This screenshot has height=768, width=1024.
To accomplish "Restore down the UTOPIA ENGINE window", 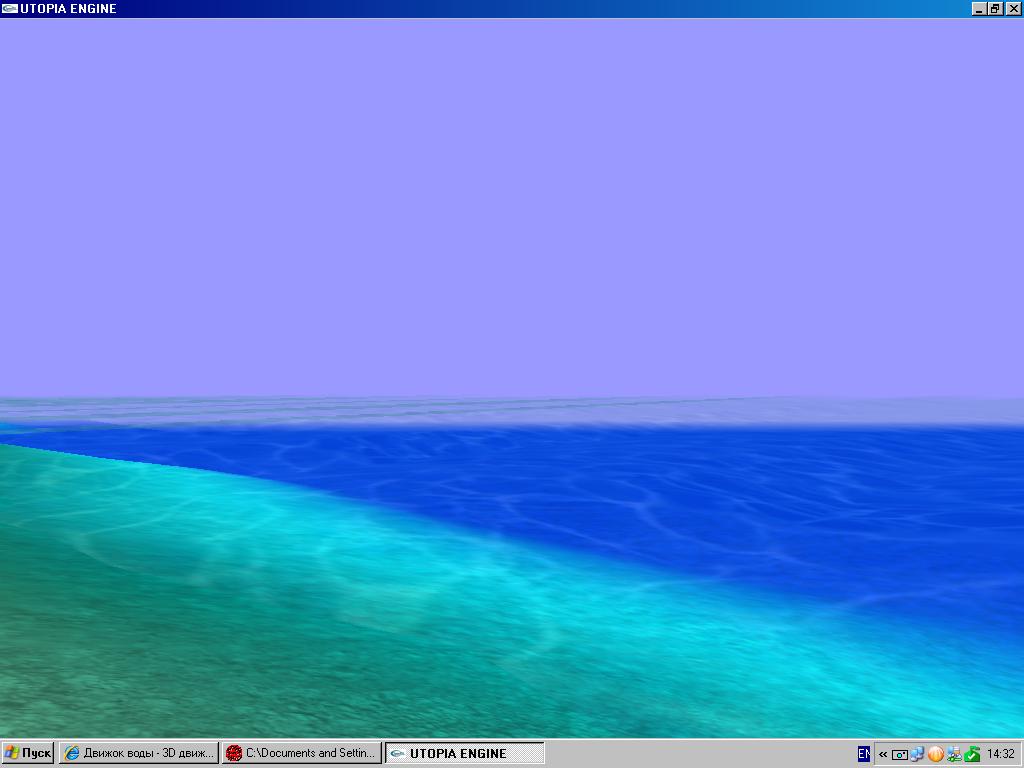I will pyautogui.click(x=995, y=8).
